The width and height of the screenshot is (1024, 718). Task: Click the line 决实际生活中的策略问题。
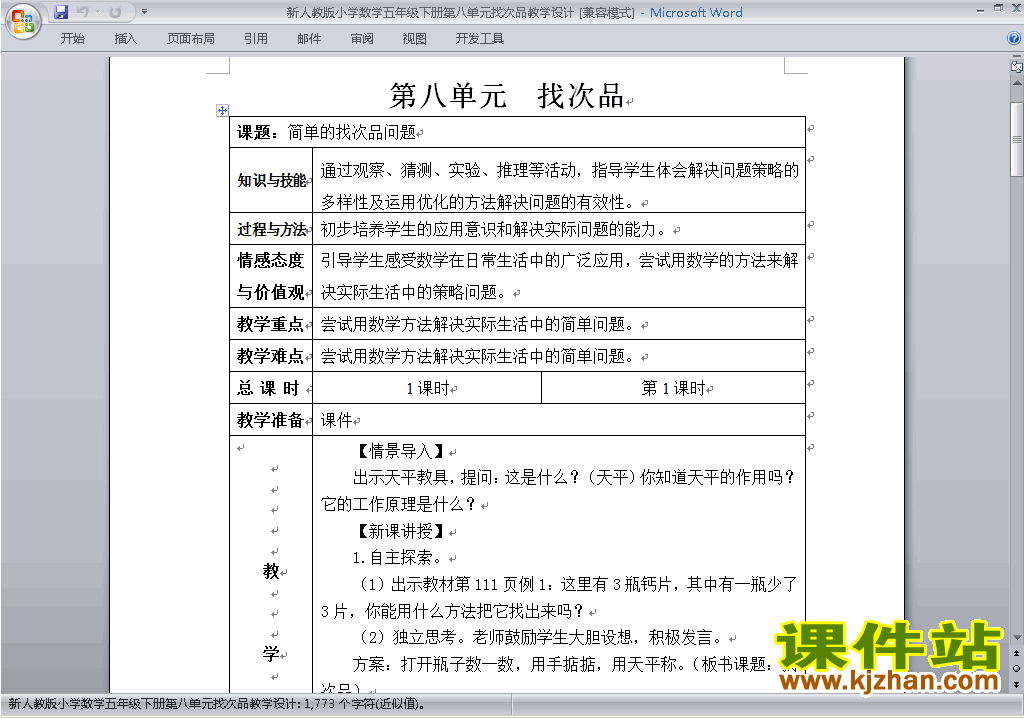tap(413, 292)
